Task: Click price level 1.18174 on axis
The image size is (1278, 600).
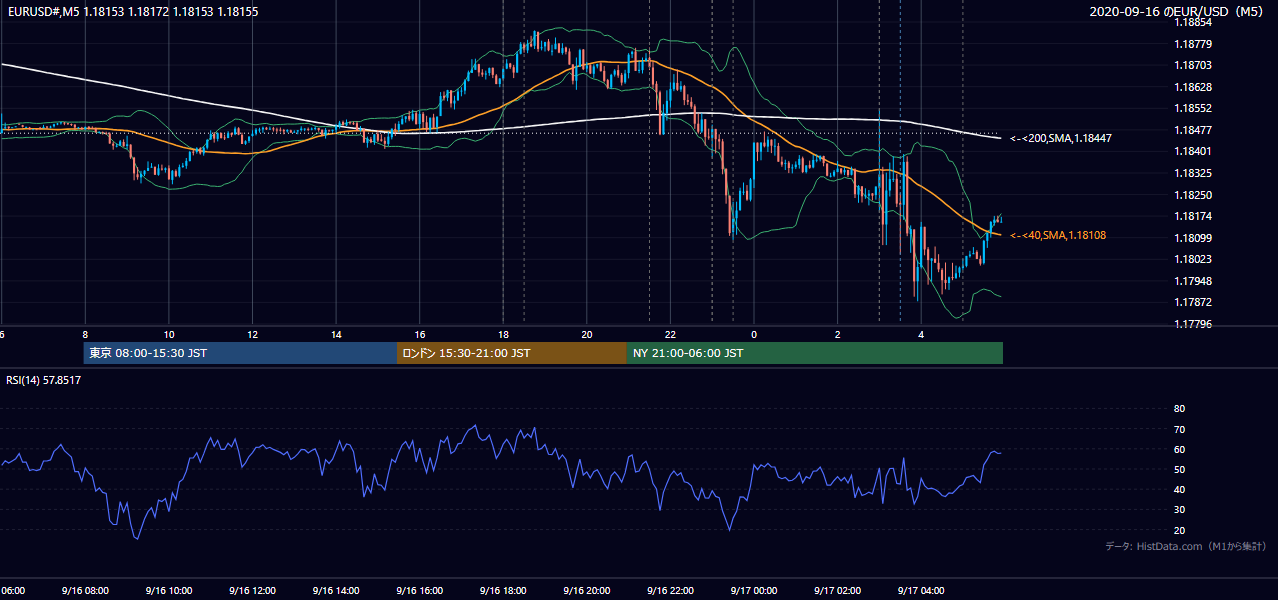Action: (x=1193, y=216)
